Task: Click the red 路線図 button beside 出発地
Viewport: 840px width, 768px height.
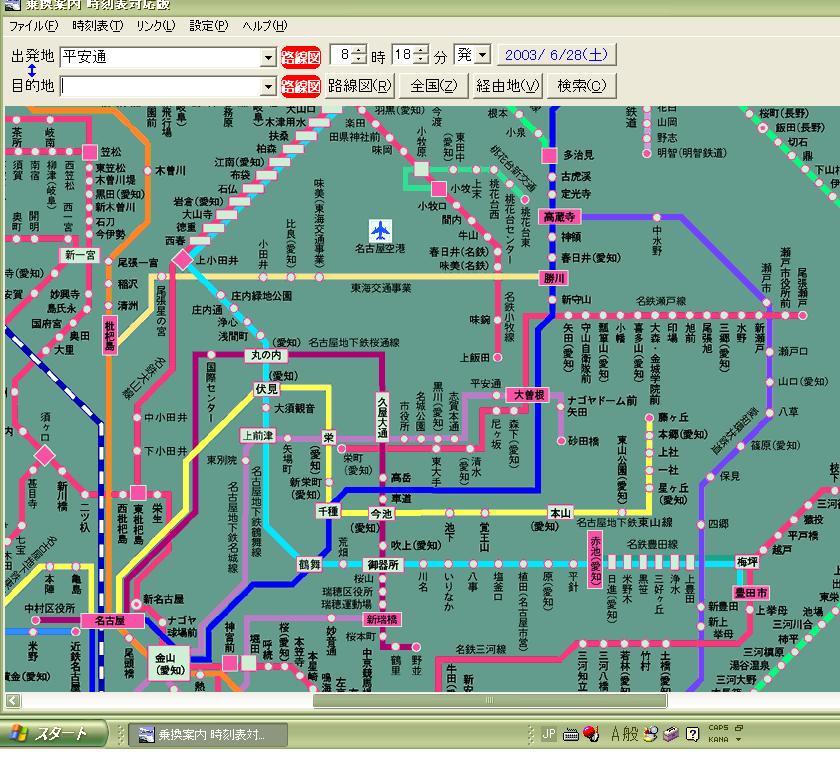Action: pos(301,57)
